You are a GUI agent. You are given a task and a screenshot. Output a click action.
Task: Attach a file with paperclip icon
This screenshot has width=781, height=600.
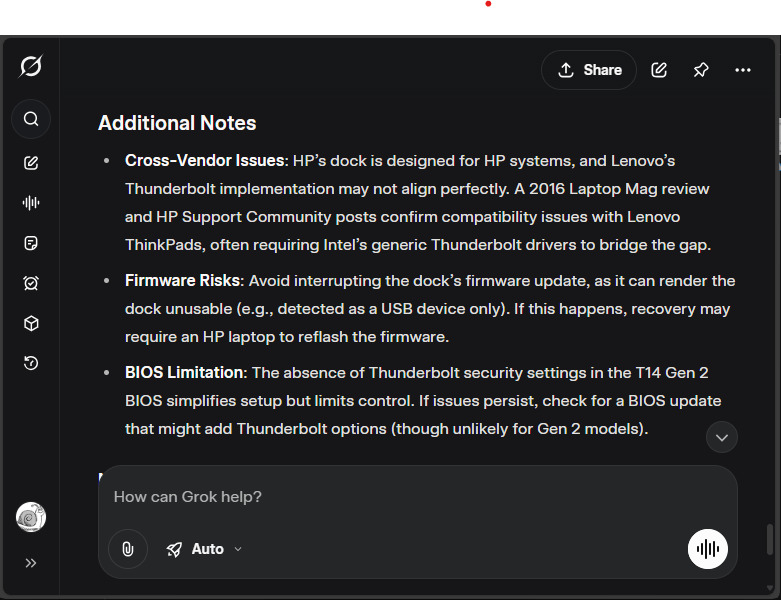(128, 549)
